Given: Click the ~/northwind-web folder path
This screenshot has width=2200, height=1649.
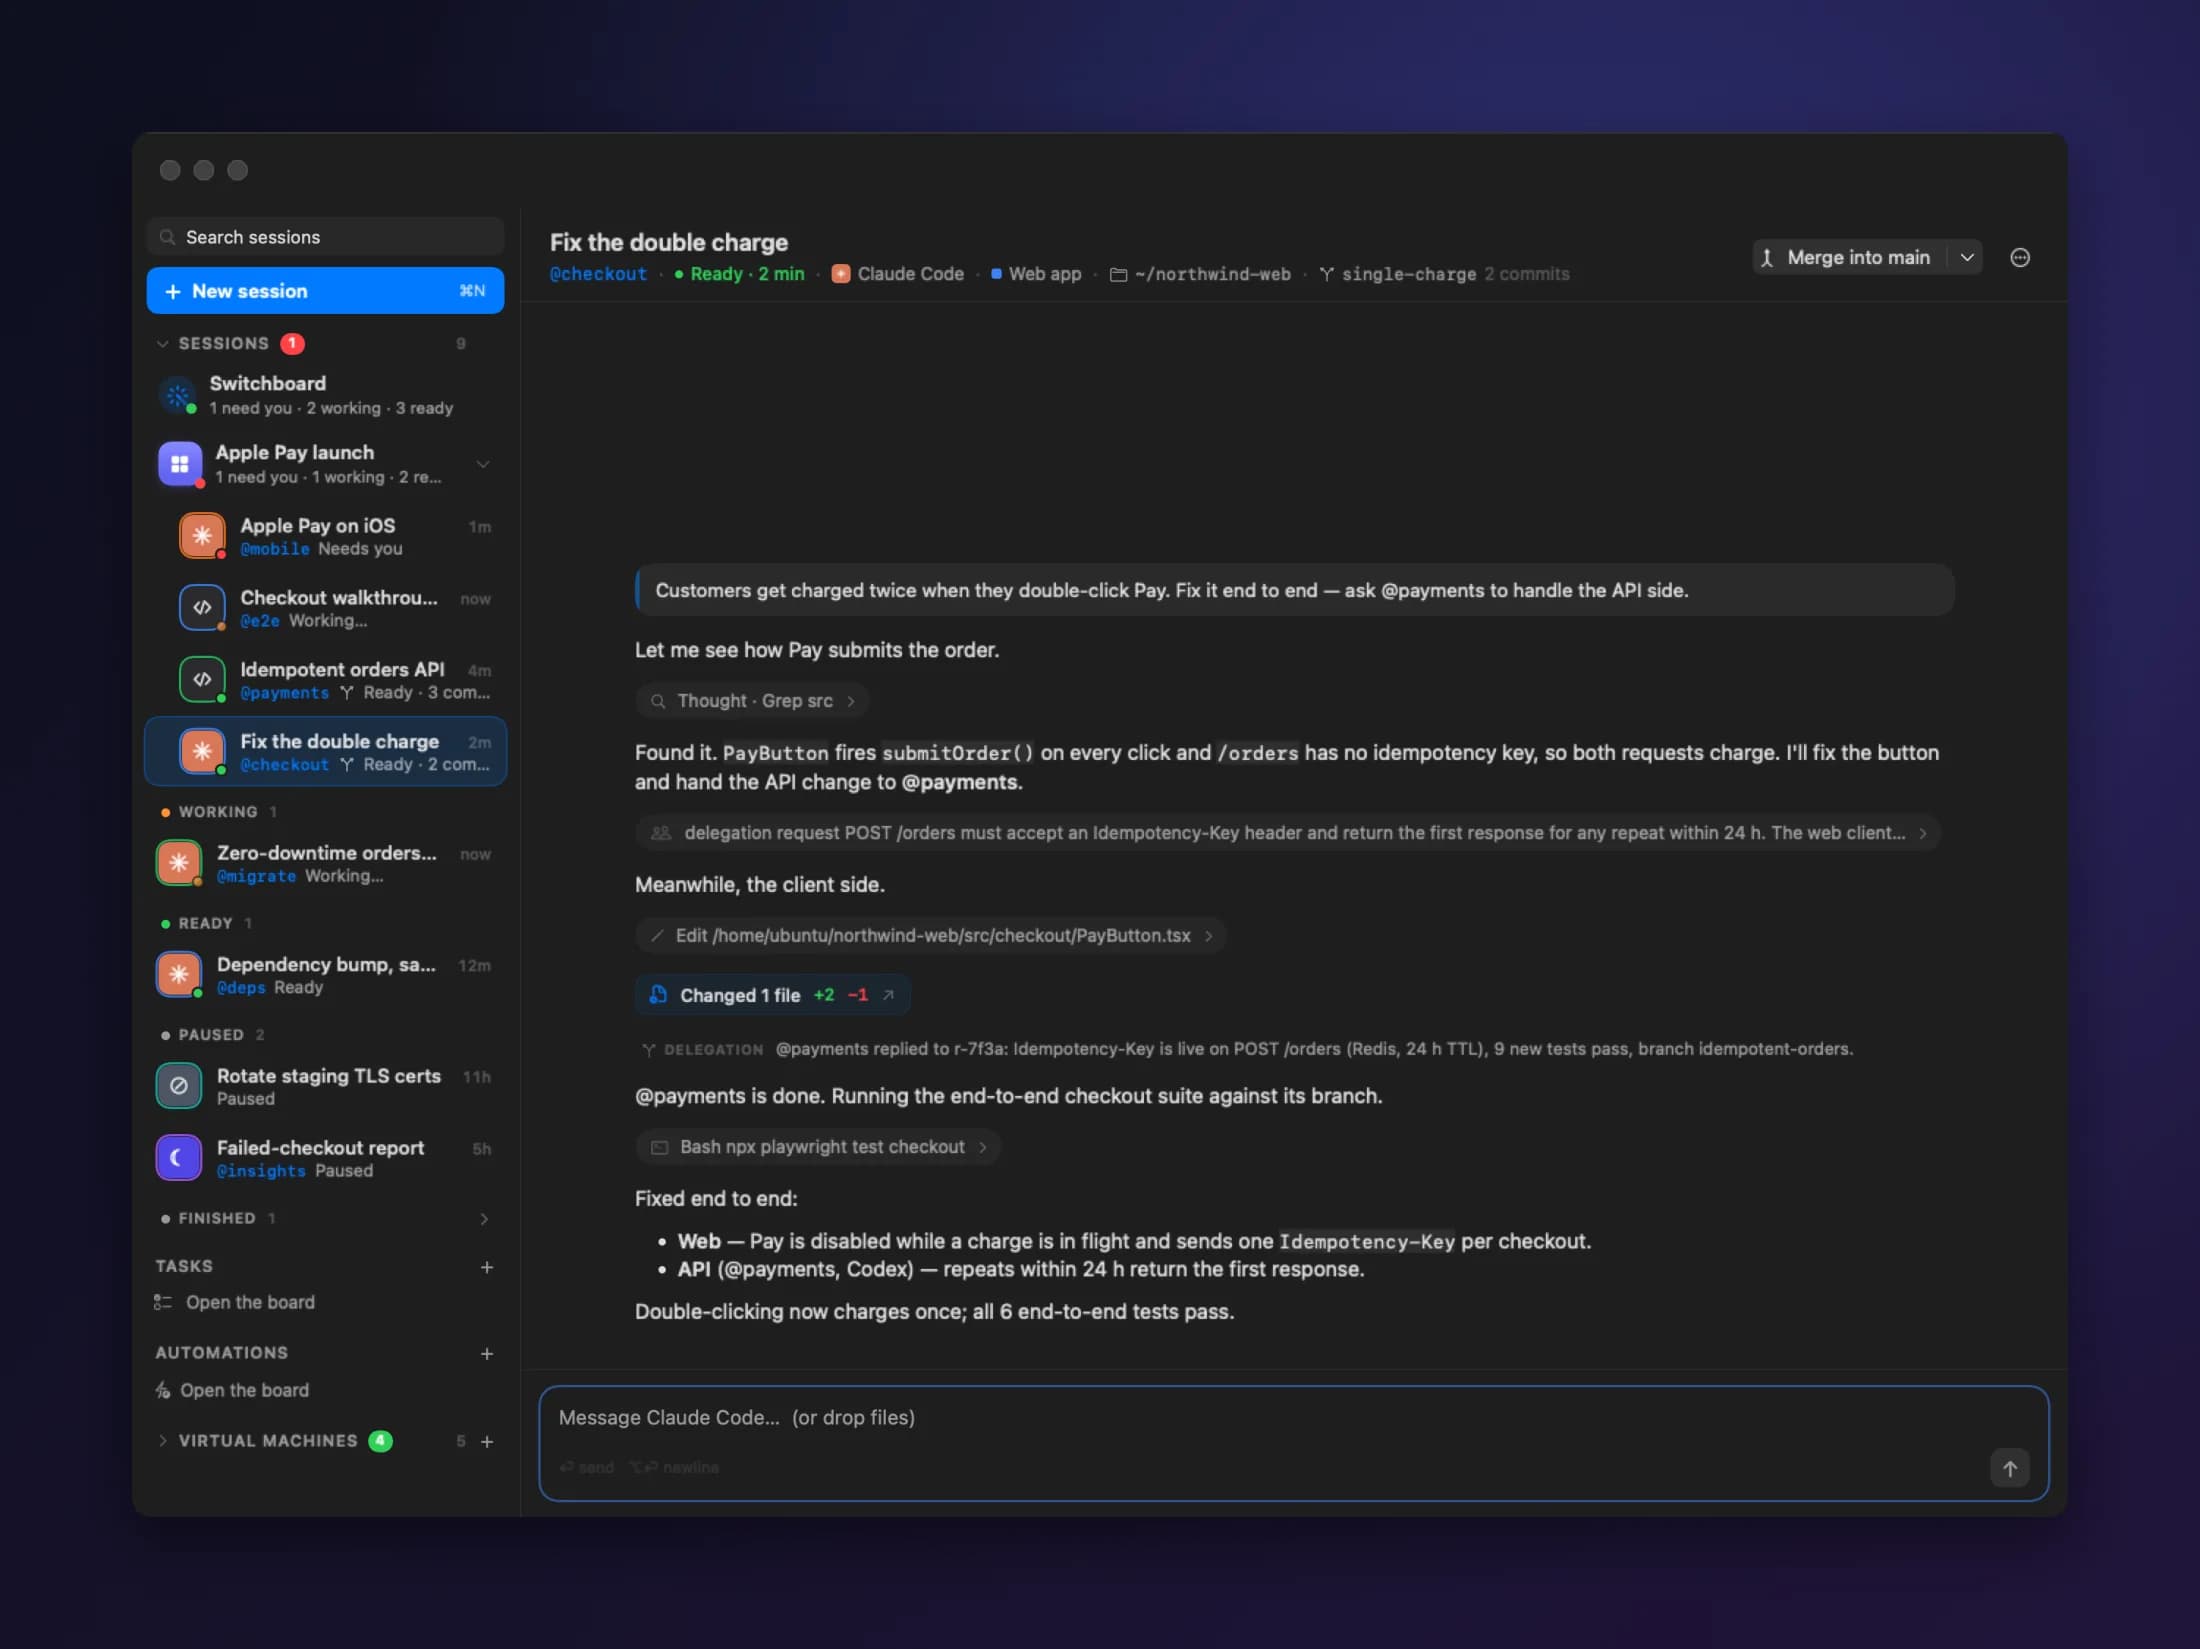Looking at the screenshot, I should point(1212,274).
